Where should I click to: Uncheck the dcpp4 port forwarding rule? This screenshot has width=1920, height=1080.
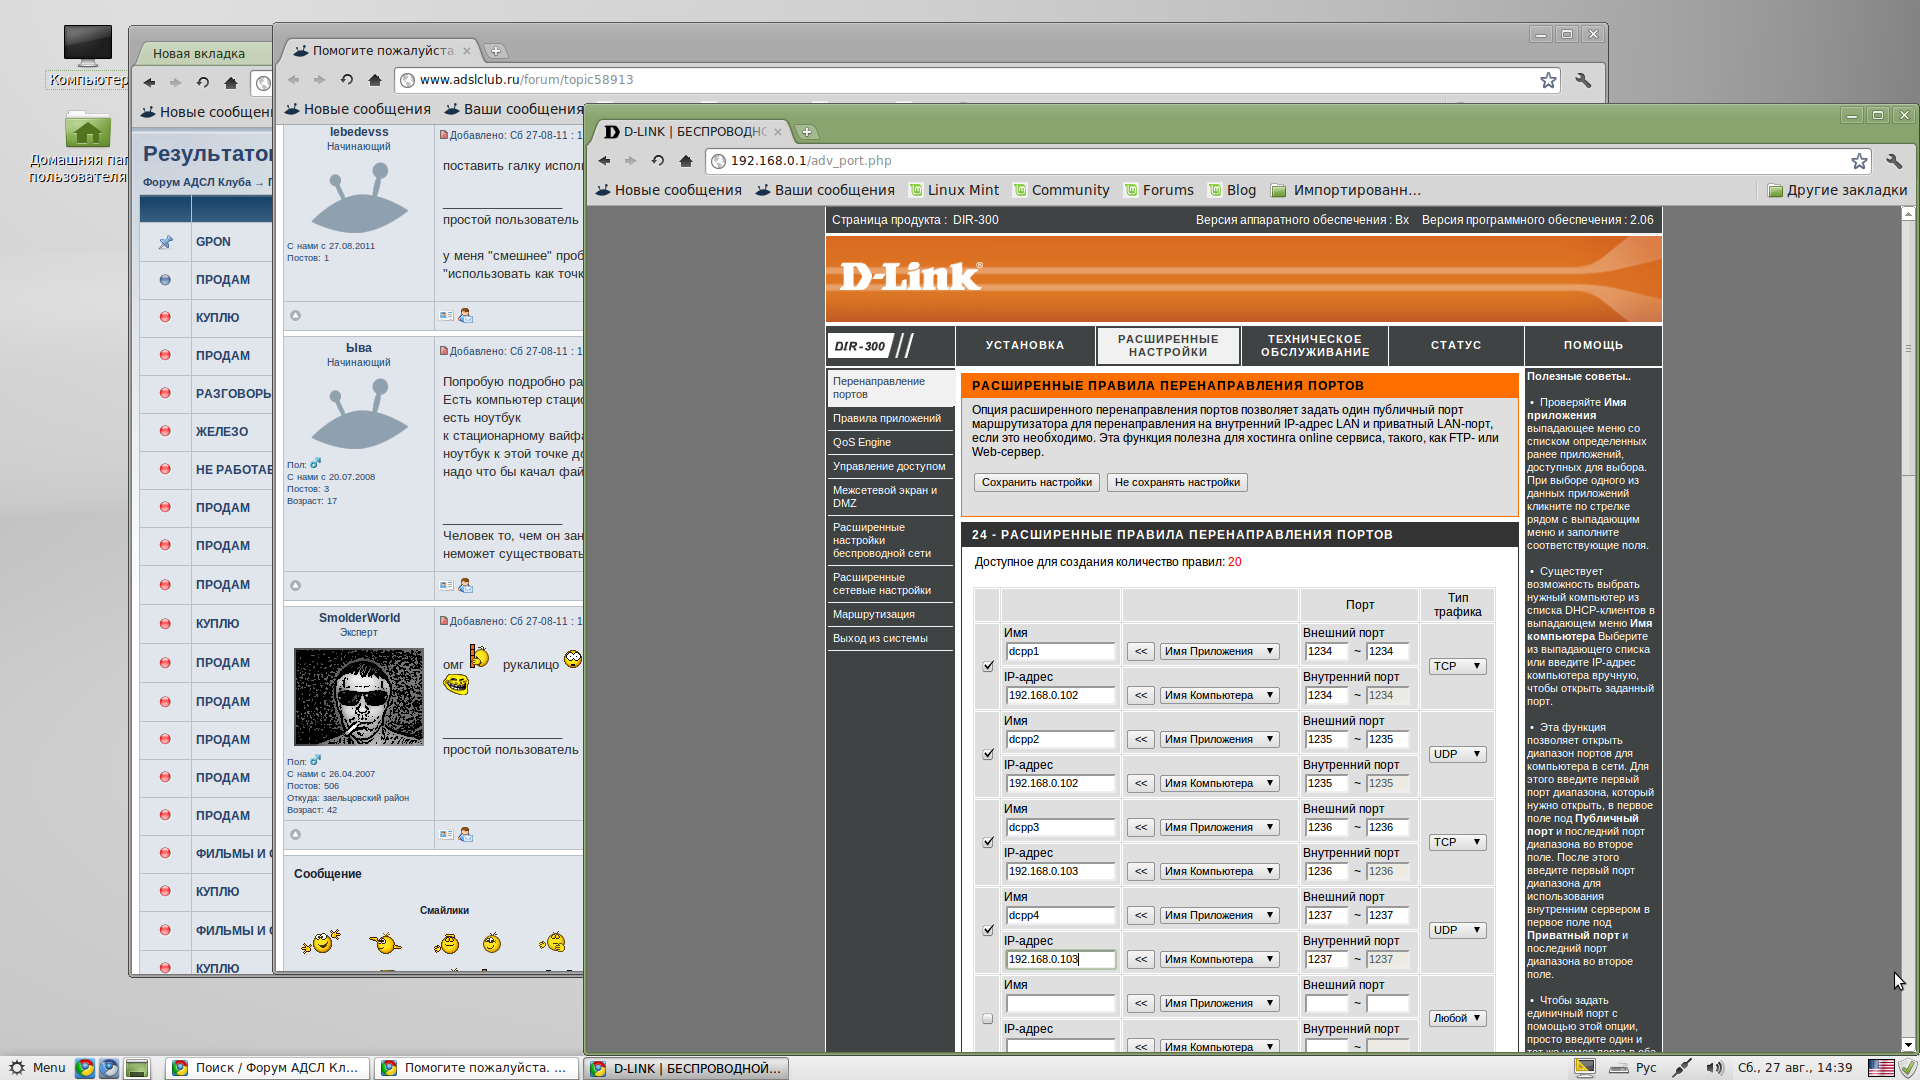(988, 930)
